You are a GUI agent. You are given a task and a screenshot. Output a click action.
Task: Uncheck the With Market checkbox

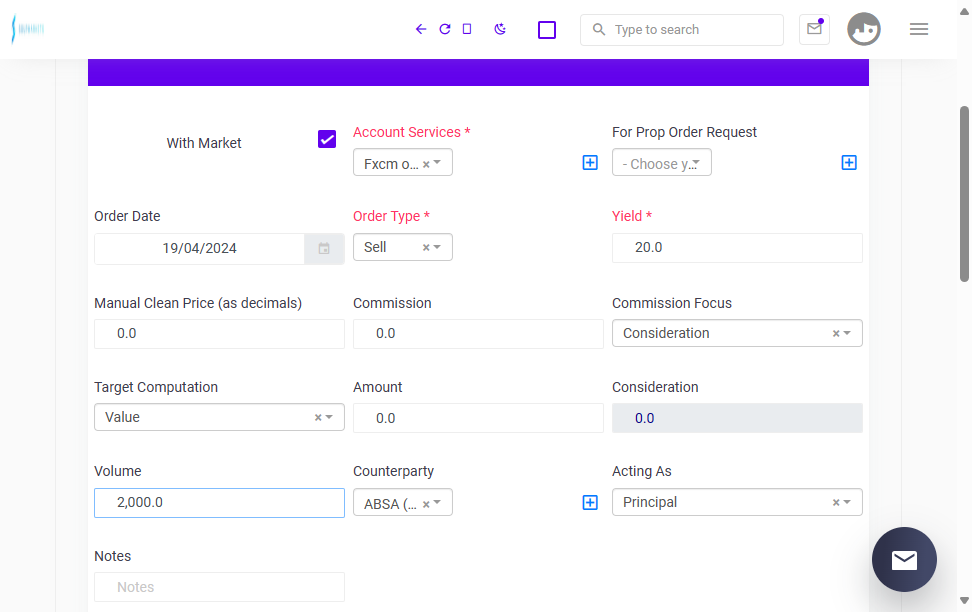[x=327, y=139]
